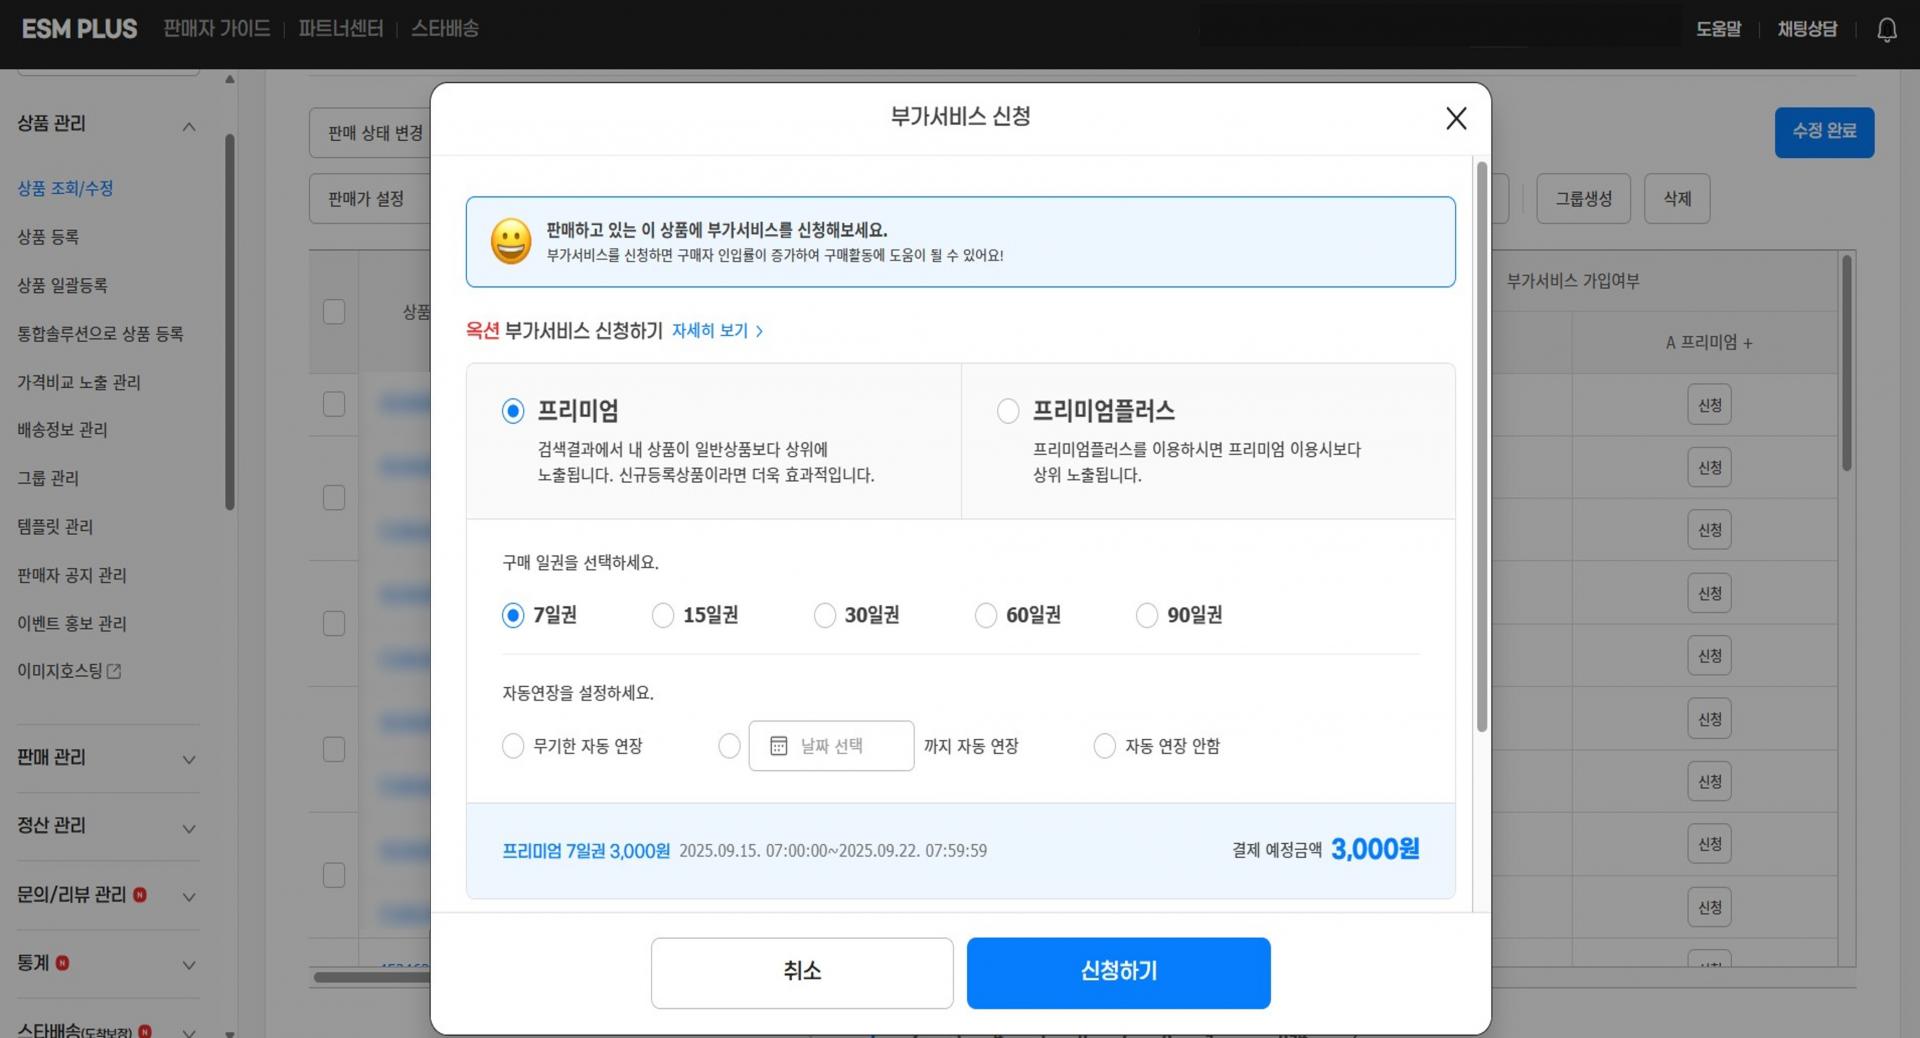Choose the 30일권 pass
This screenshot has height=1038, width=1920.
click(825, 615)
